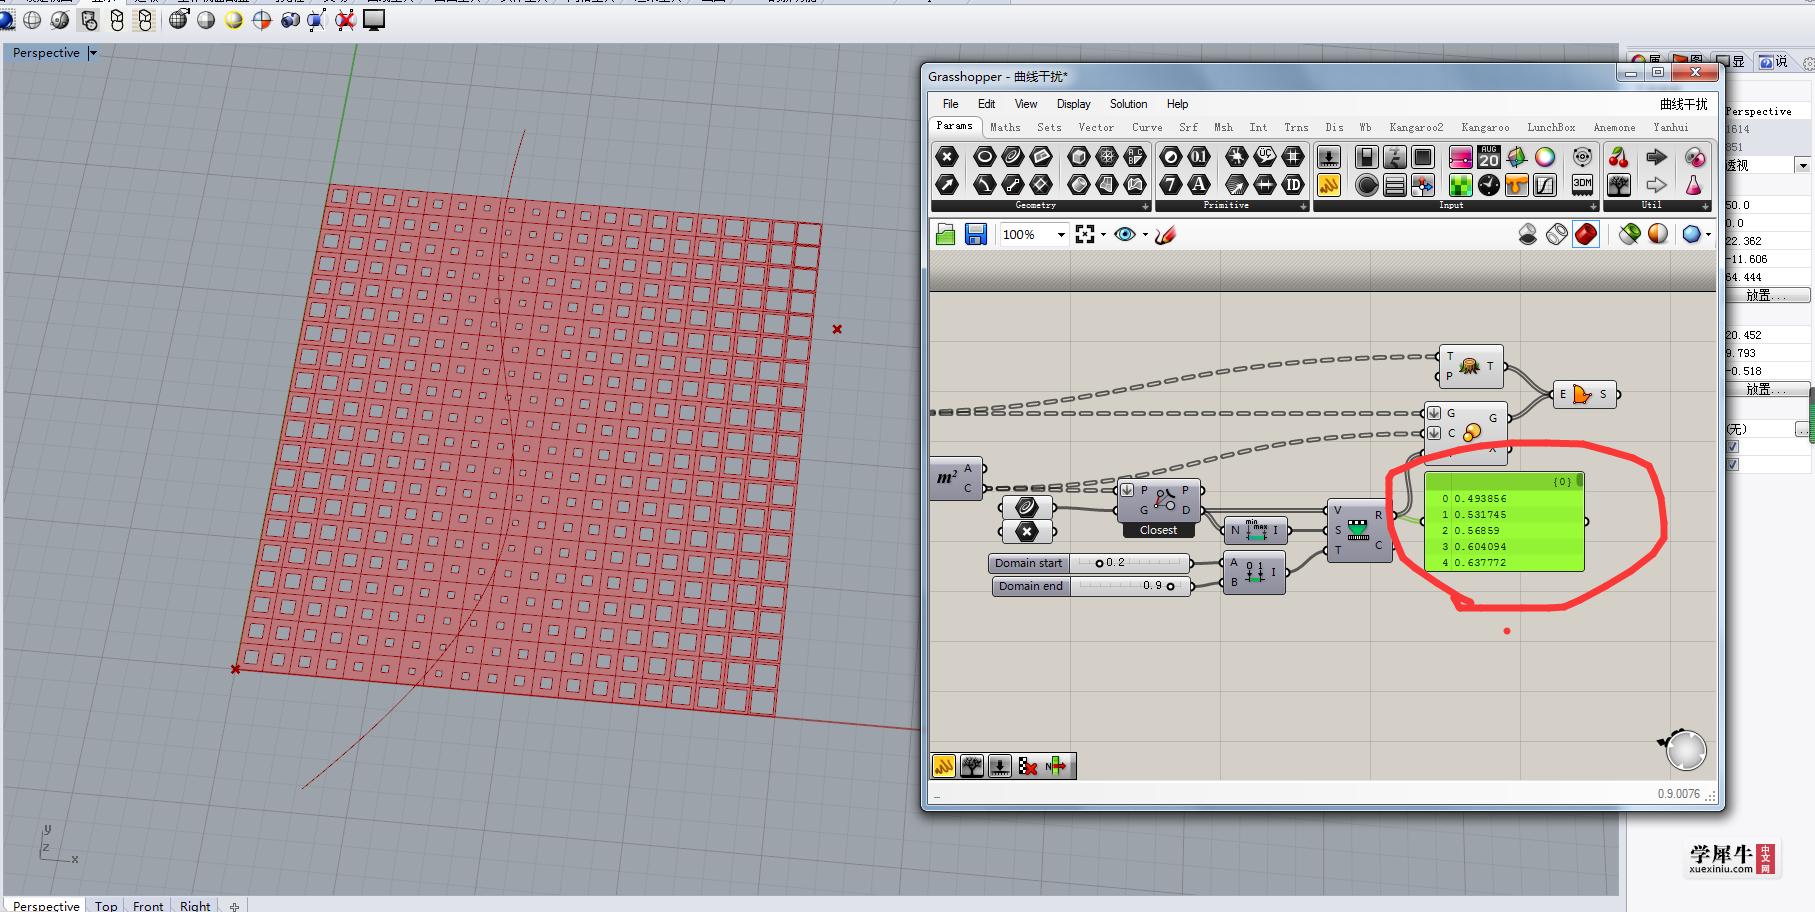Activate the Grasshopper sketch pen tool
This screenshot has height=912, width=1815.
[x=1165, y=234]
